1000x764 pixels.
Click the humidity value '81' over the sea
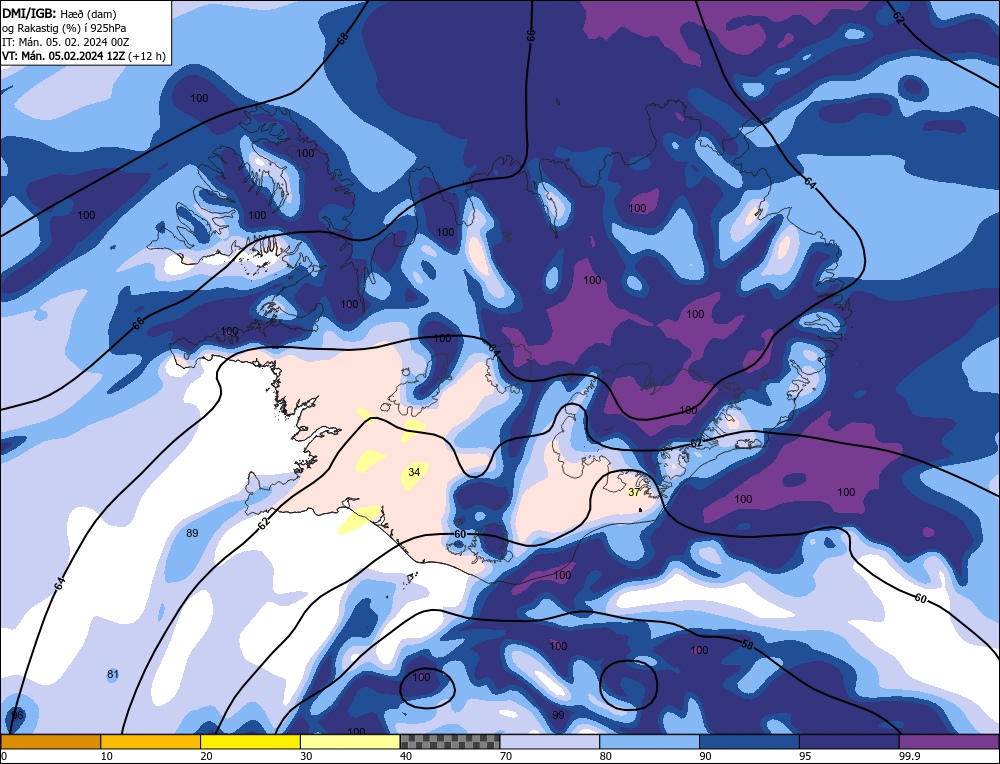click(113, 674)
